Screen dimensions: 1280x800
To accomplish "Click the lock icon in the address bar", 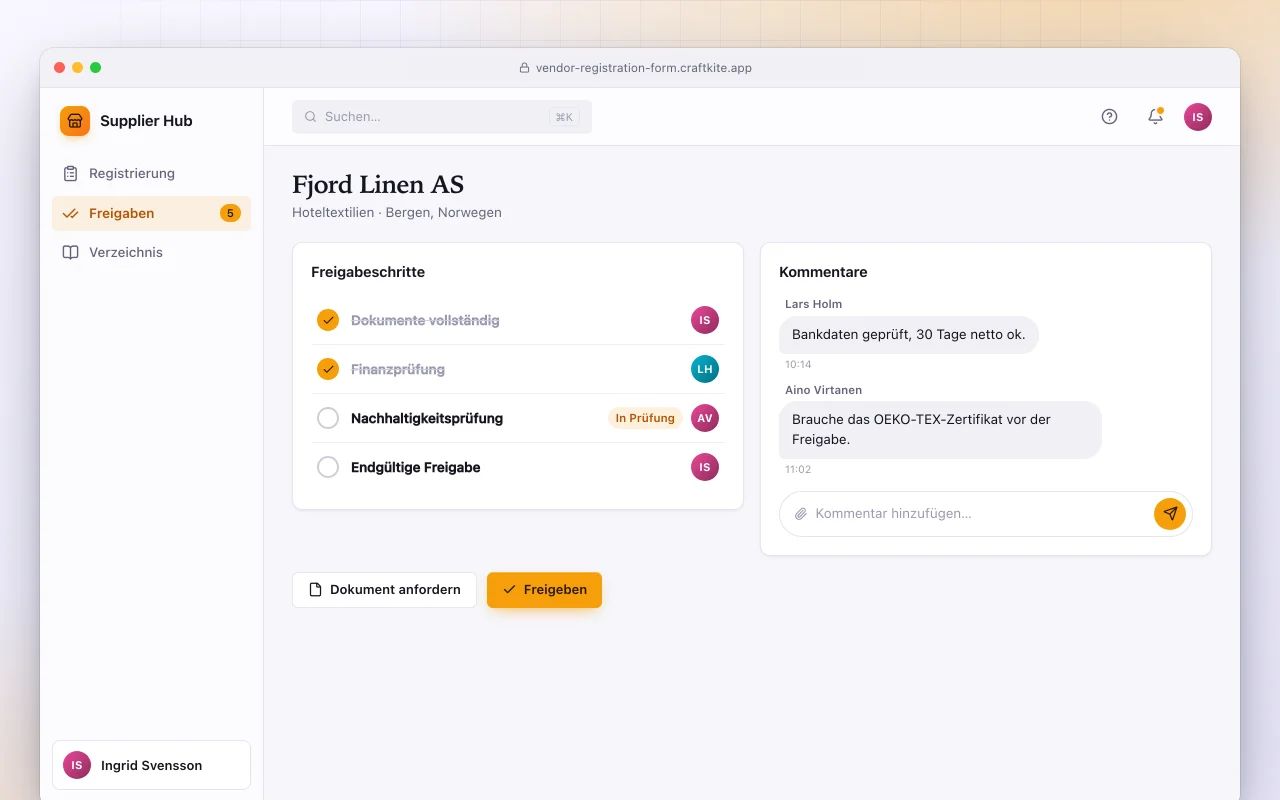I will pos(524,68).
